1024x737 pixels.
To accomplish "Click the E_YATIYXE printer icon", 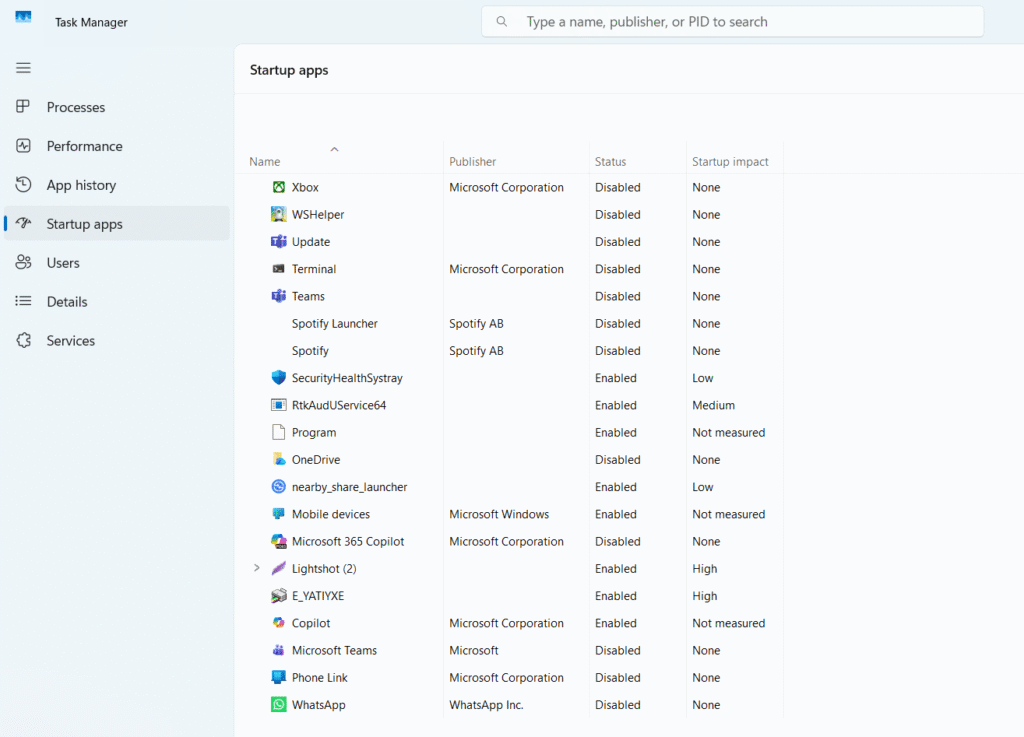I will pos(279,595).
